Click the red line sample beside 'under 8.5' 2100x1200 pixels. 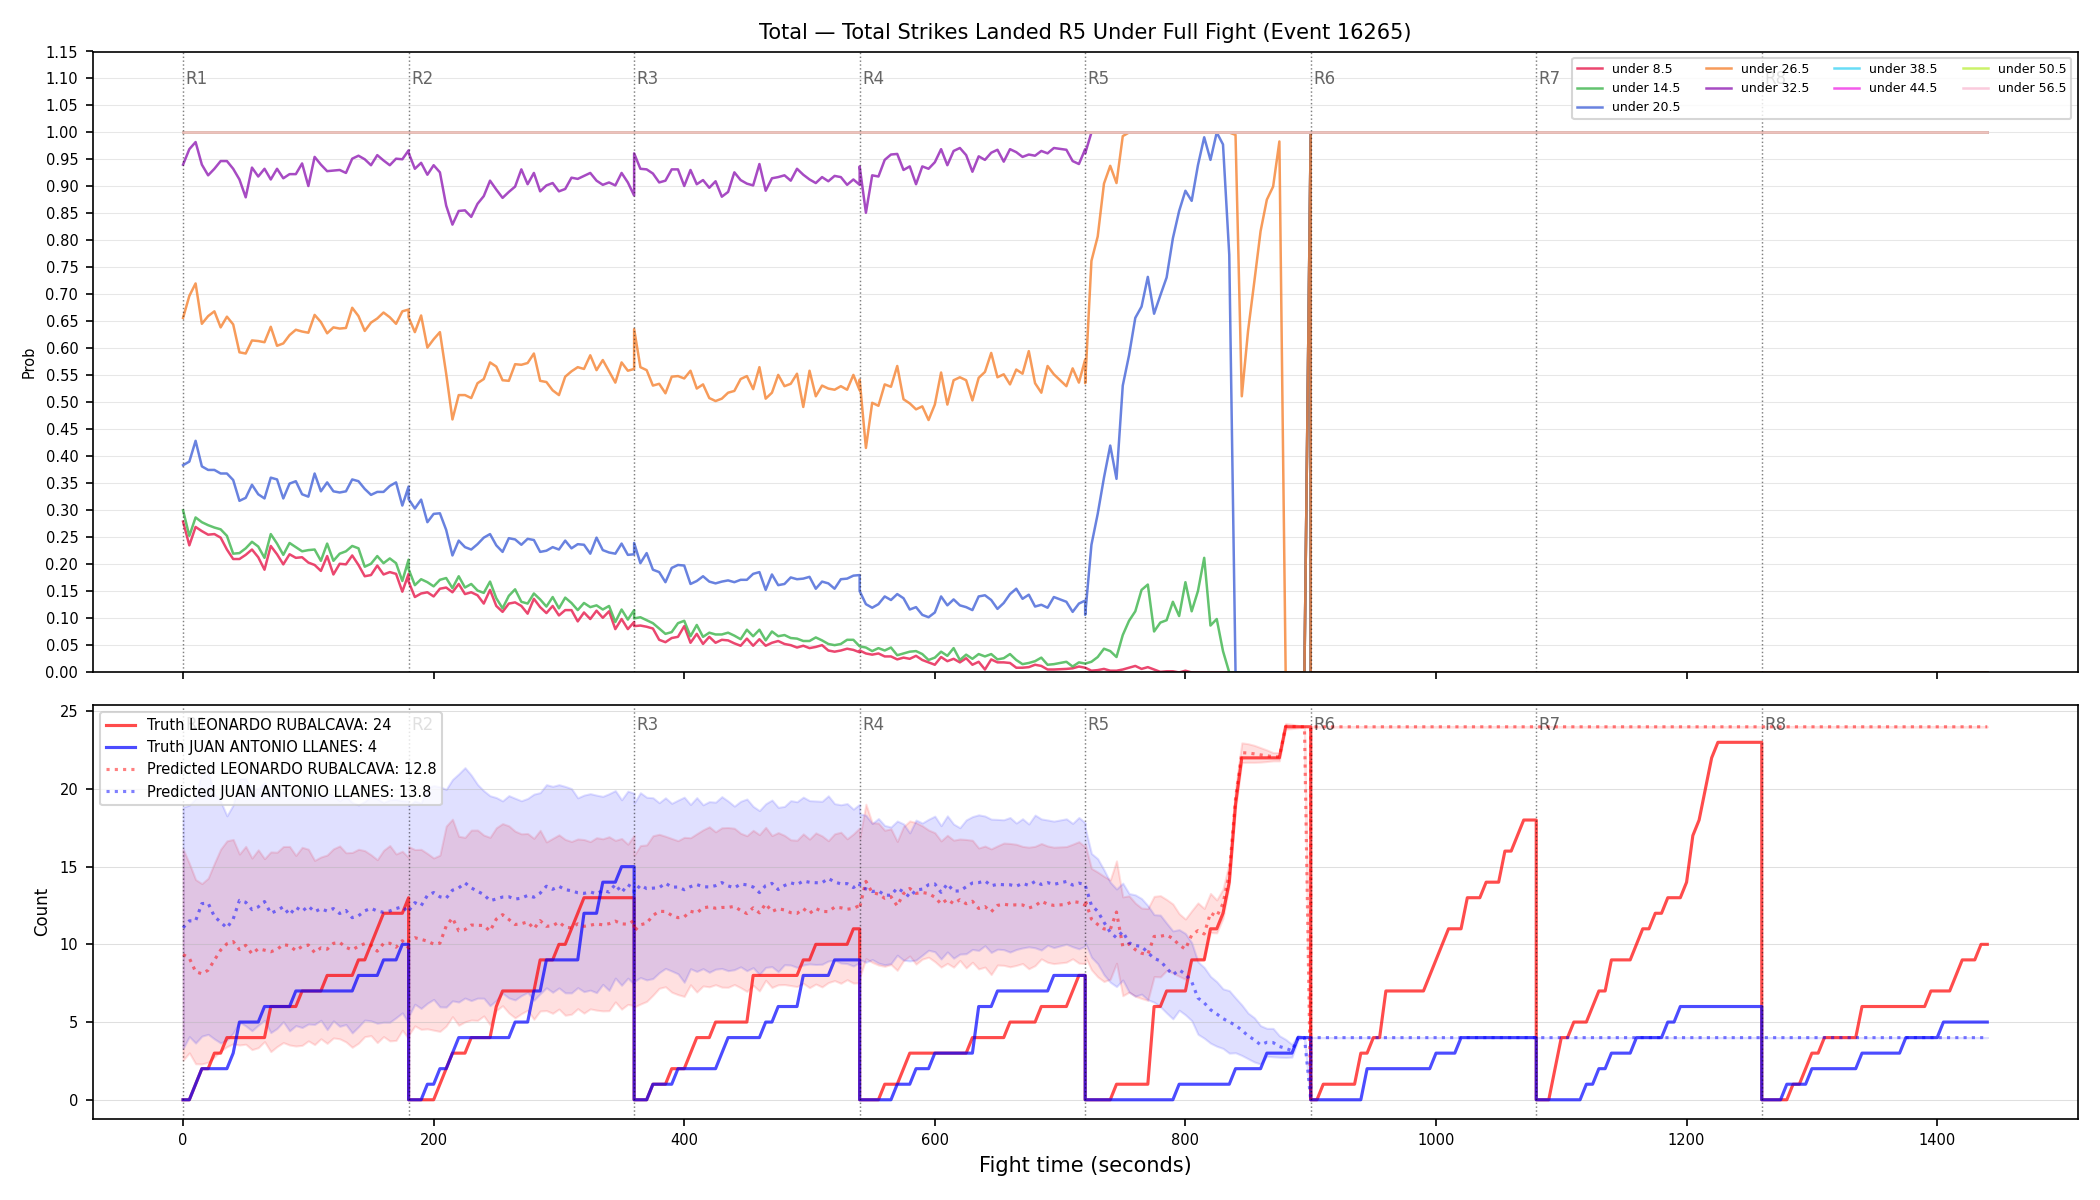tap(1590, 69)
